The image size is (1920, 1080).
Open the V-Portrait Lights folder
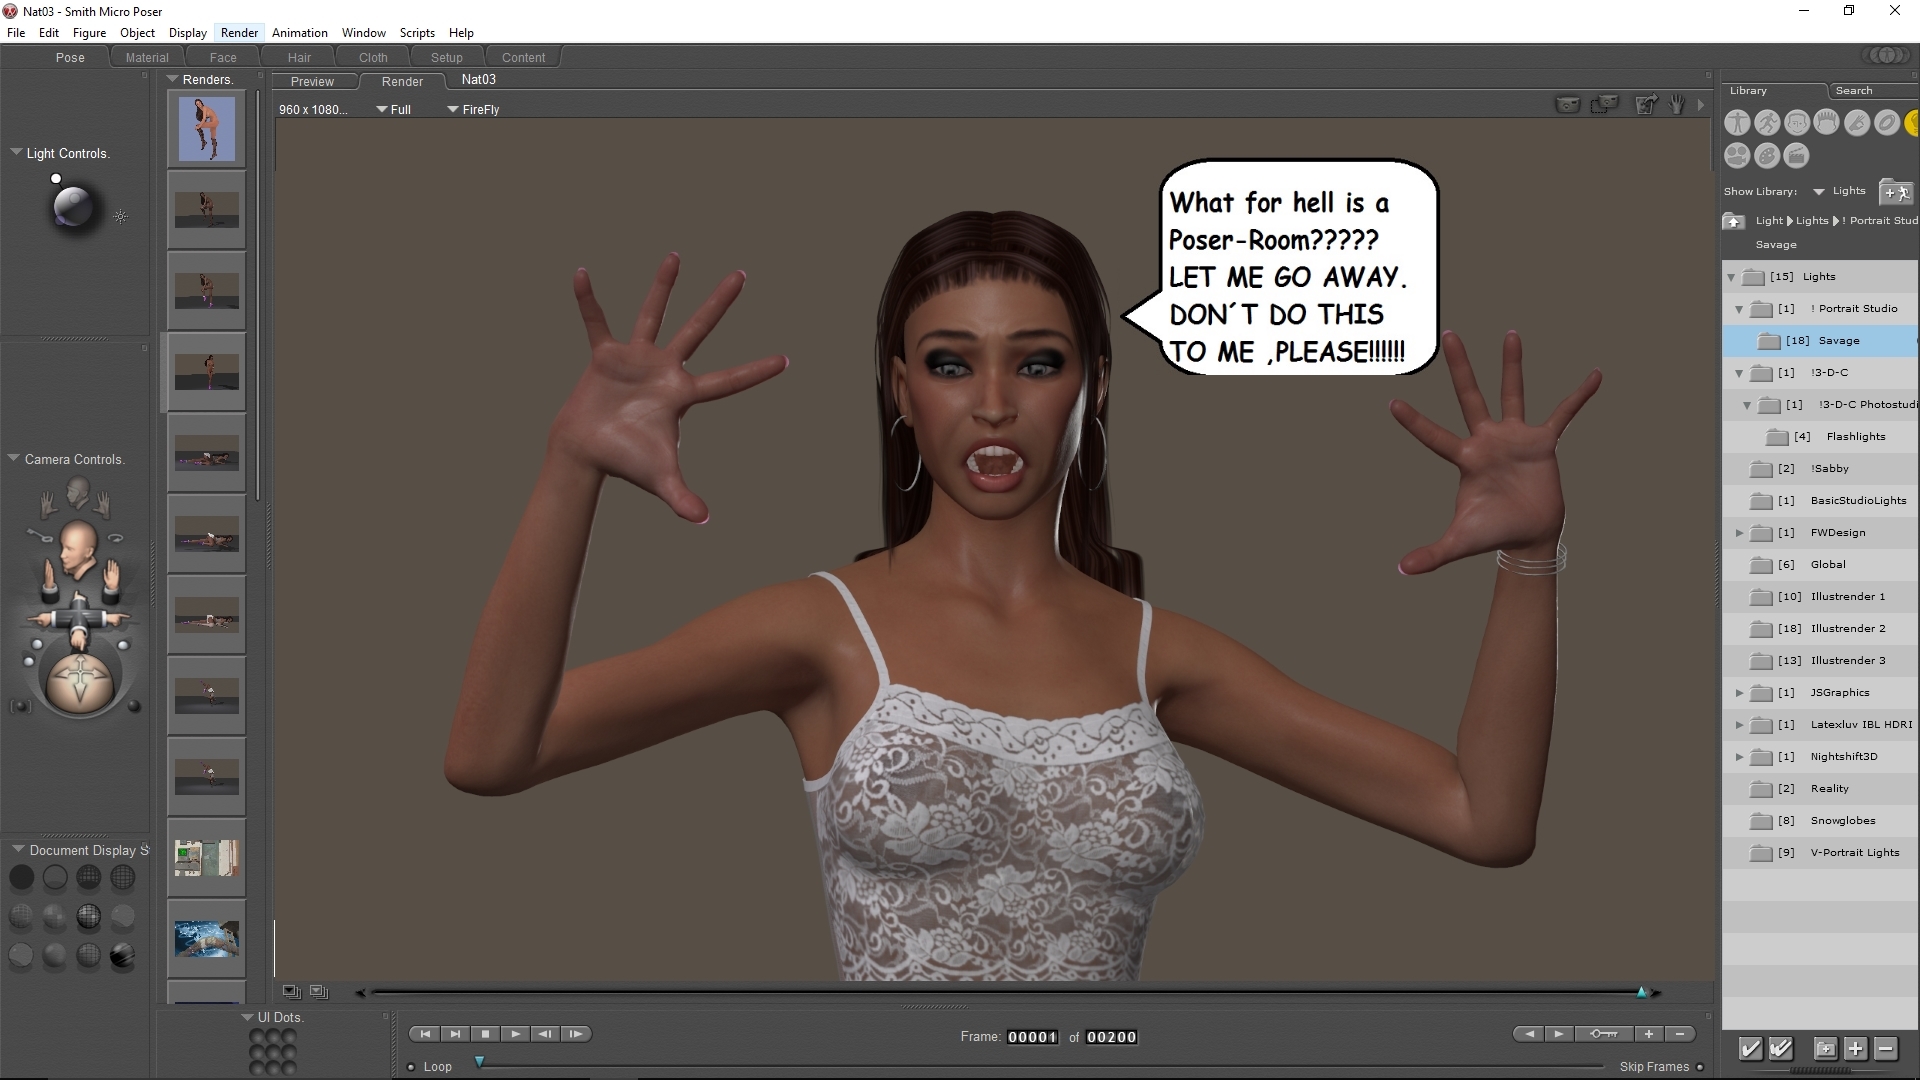click(1853, 853)
